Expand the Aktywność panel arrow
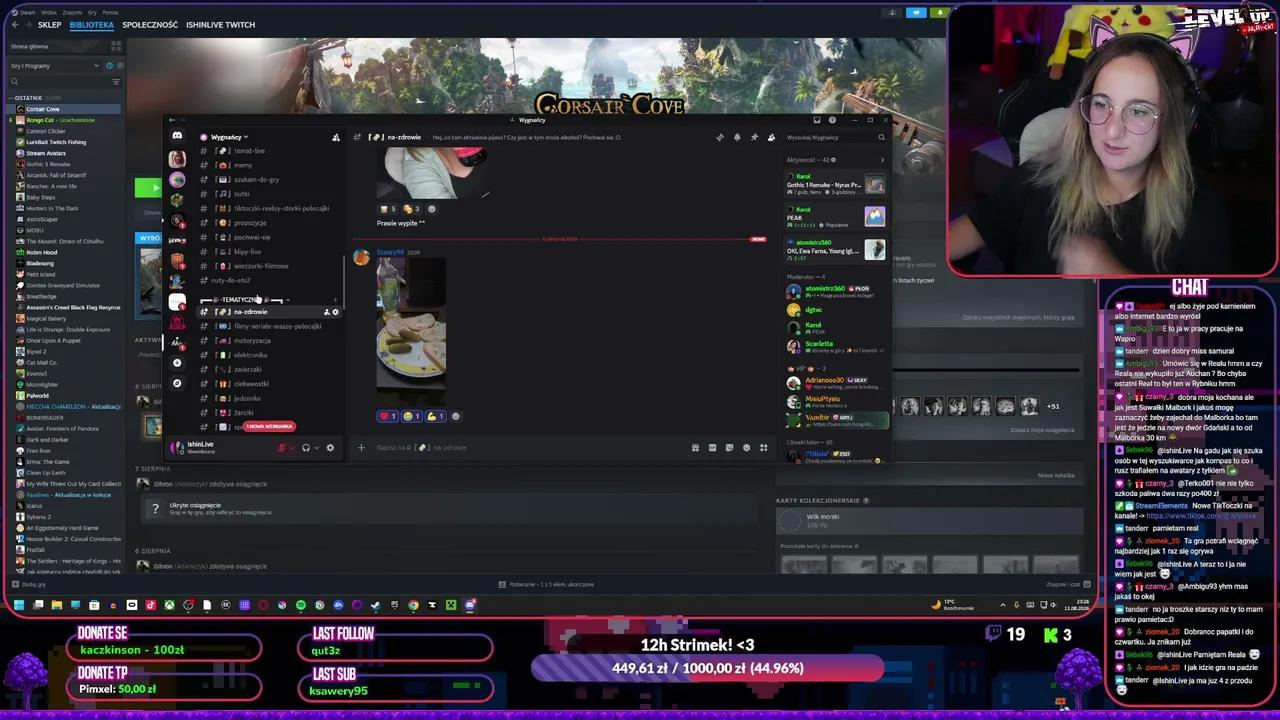 881,160
